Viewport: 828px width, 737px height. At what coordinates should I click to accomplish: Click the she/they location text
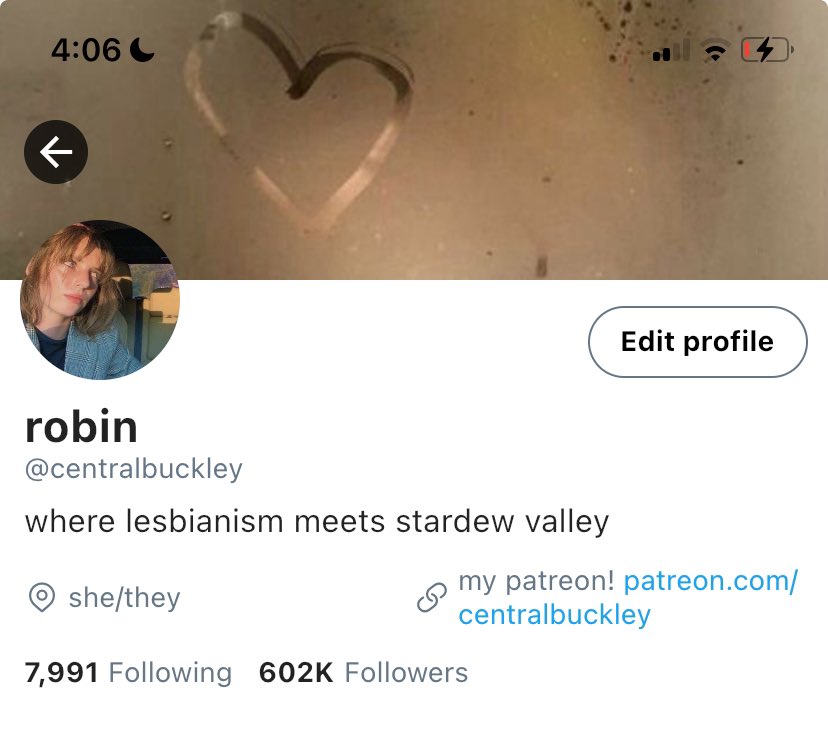coord(125,598)
